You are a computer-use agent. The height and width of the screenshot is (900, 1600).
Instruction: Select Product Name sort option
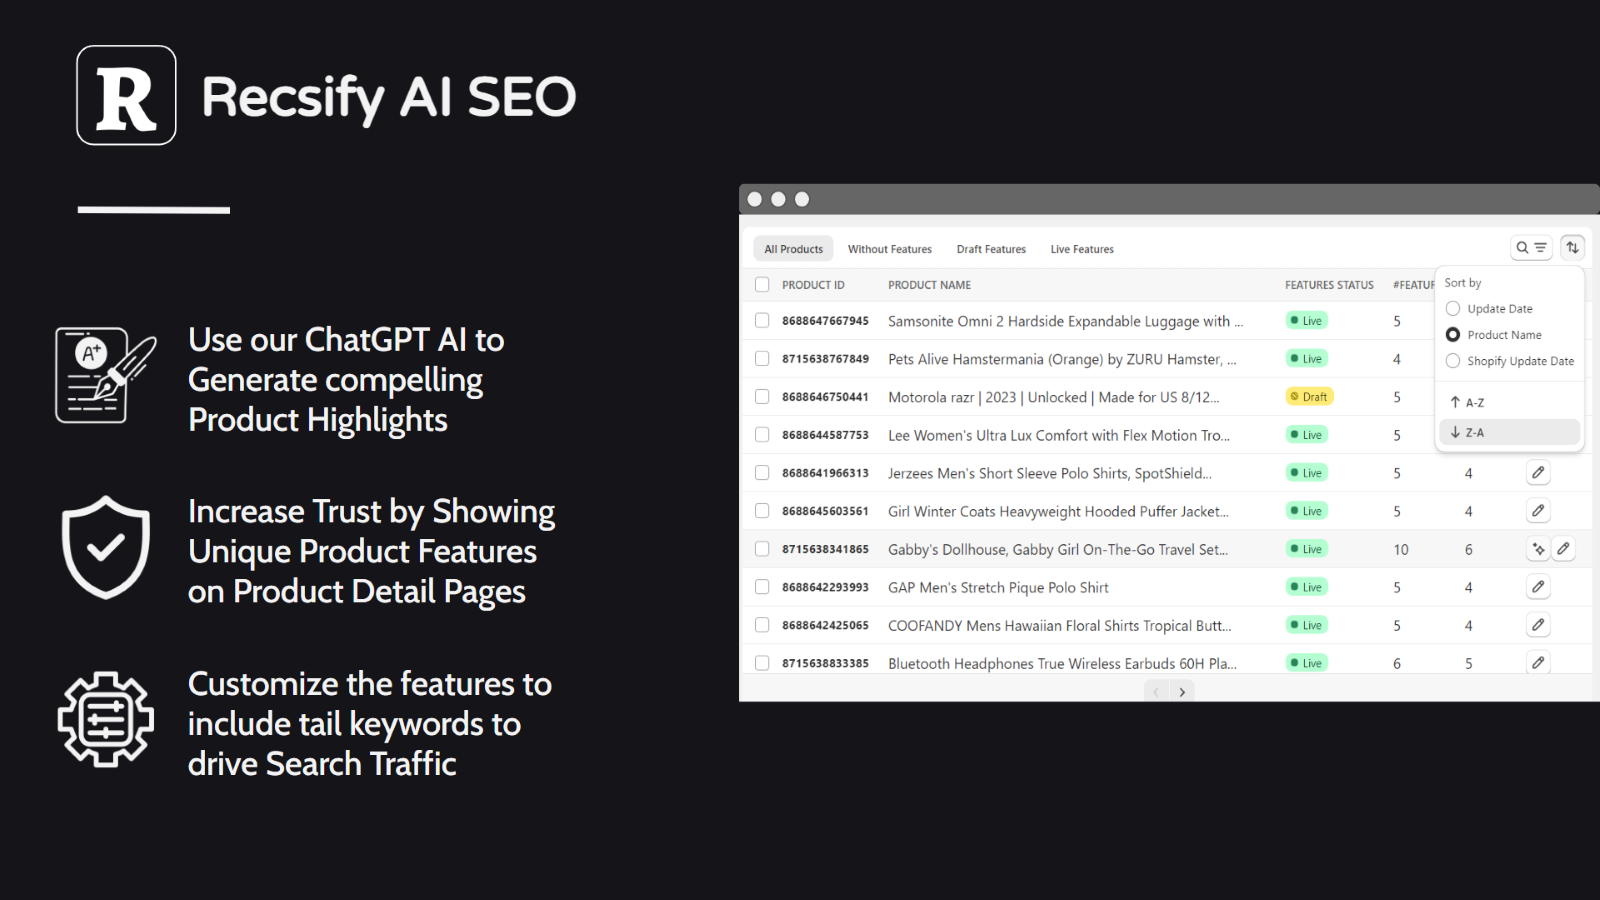click(1494, 335)
